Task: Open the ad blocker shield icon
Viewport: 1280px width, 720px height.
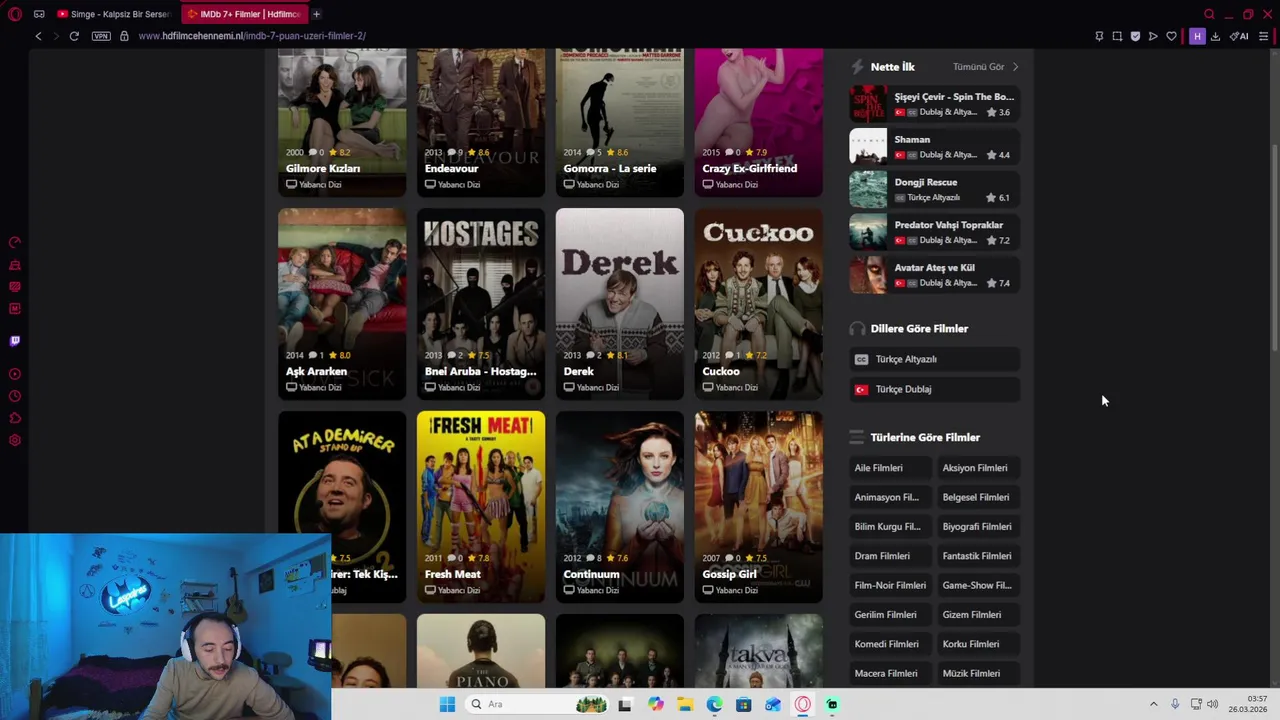Action: [1135, 36]
